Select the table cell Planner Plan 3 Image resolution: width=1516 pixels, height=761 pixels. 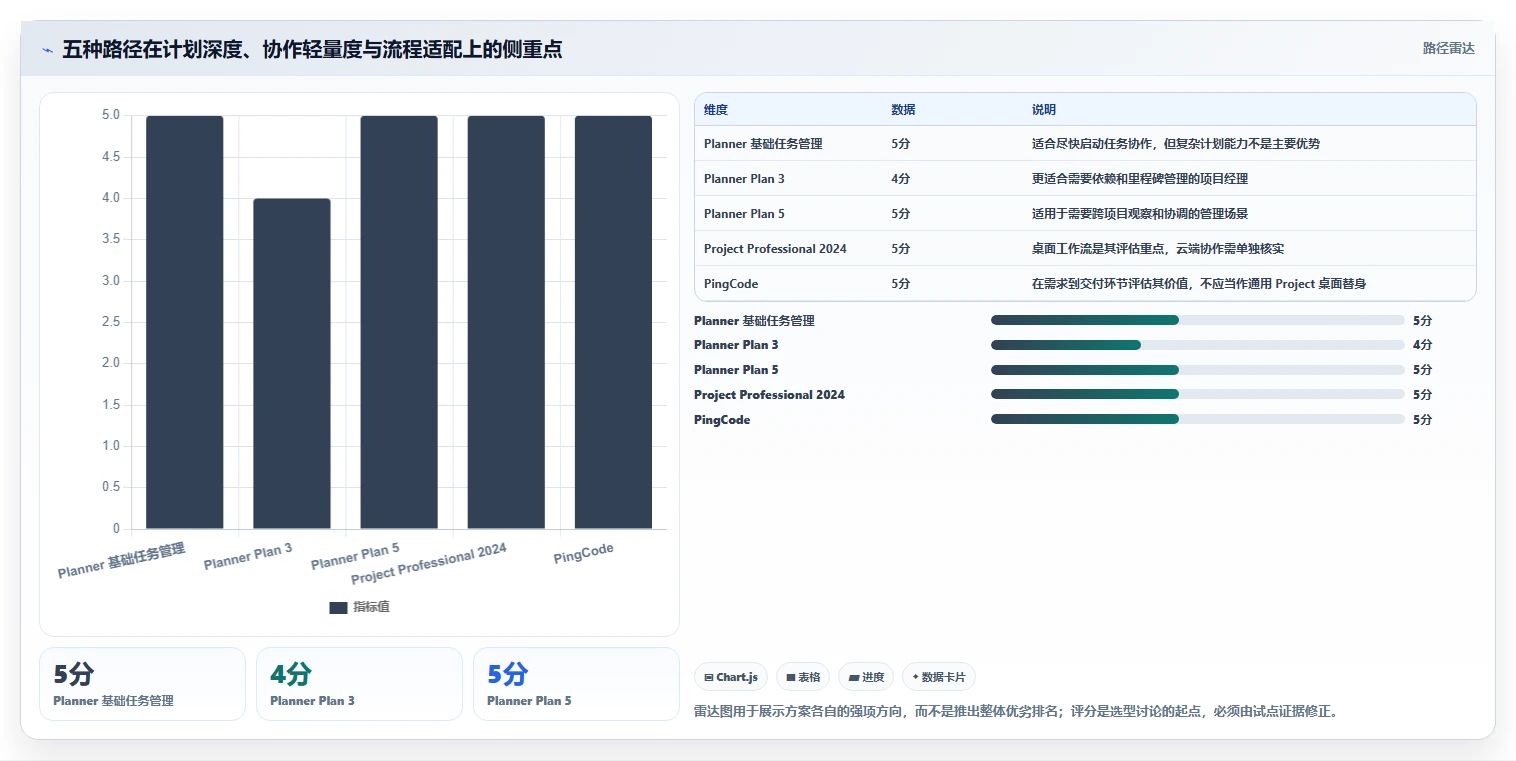(x=744, y=179)
